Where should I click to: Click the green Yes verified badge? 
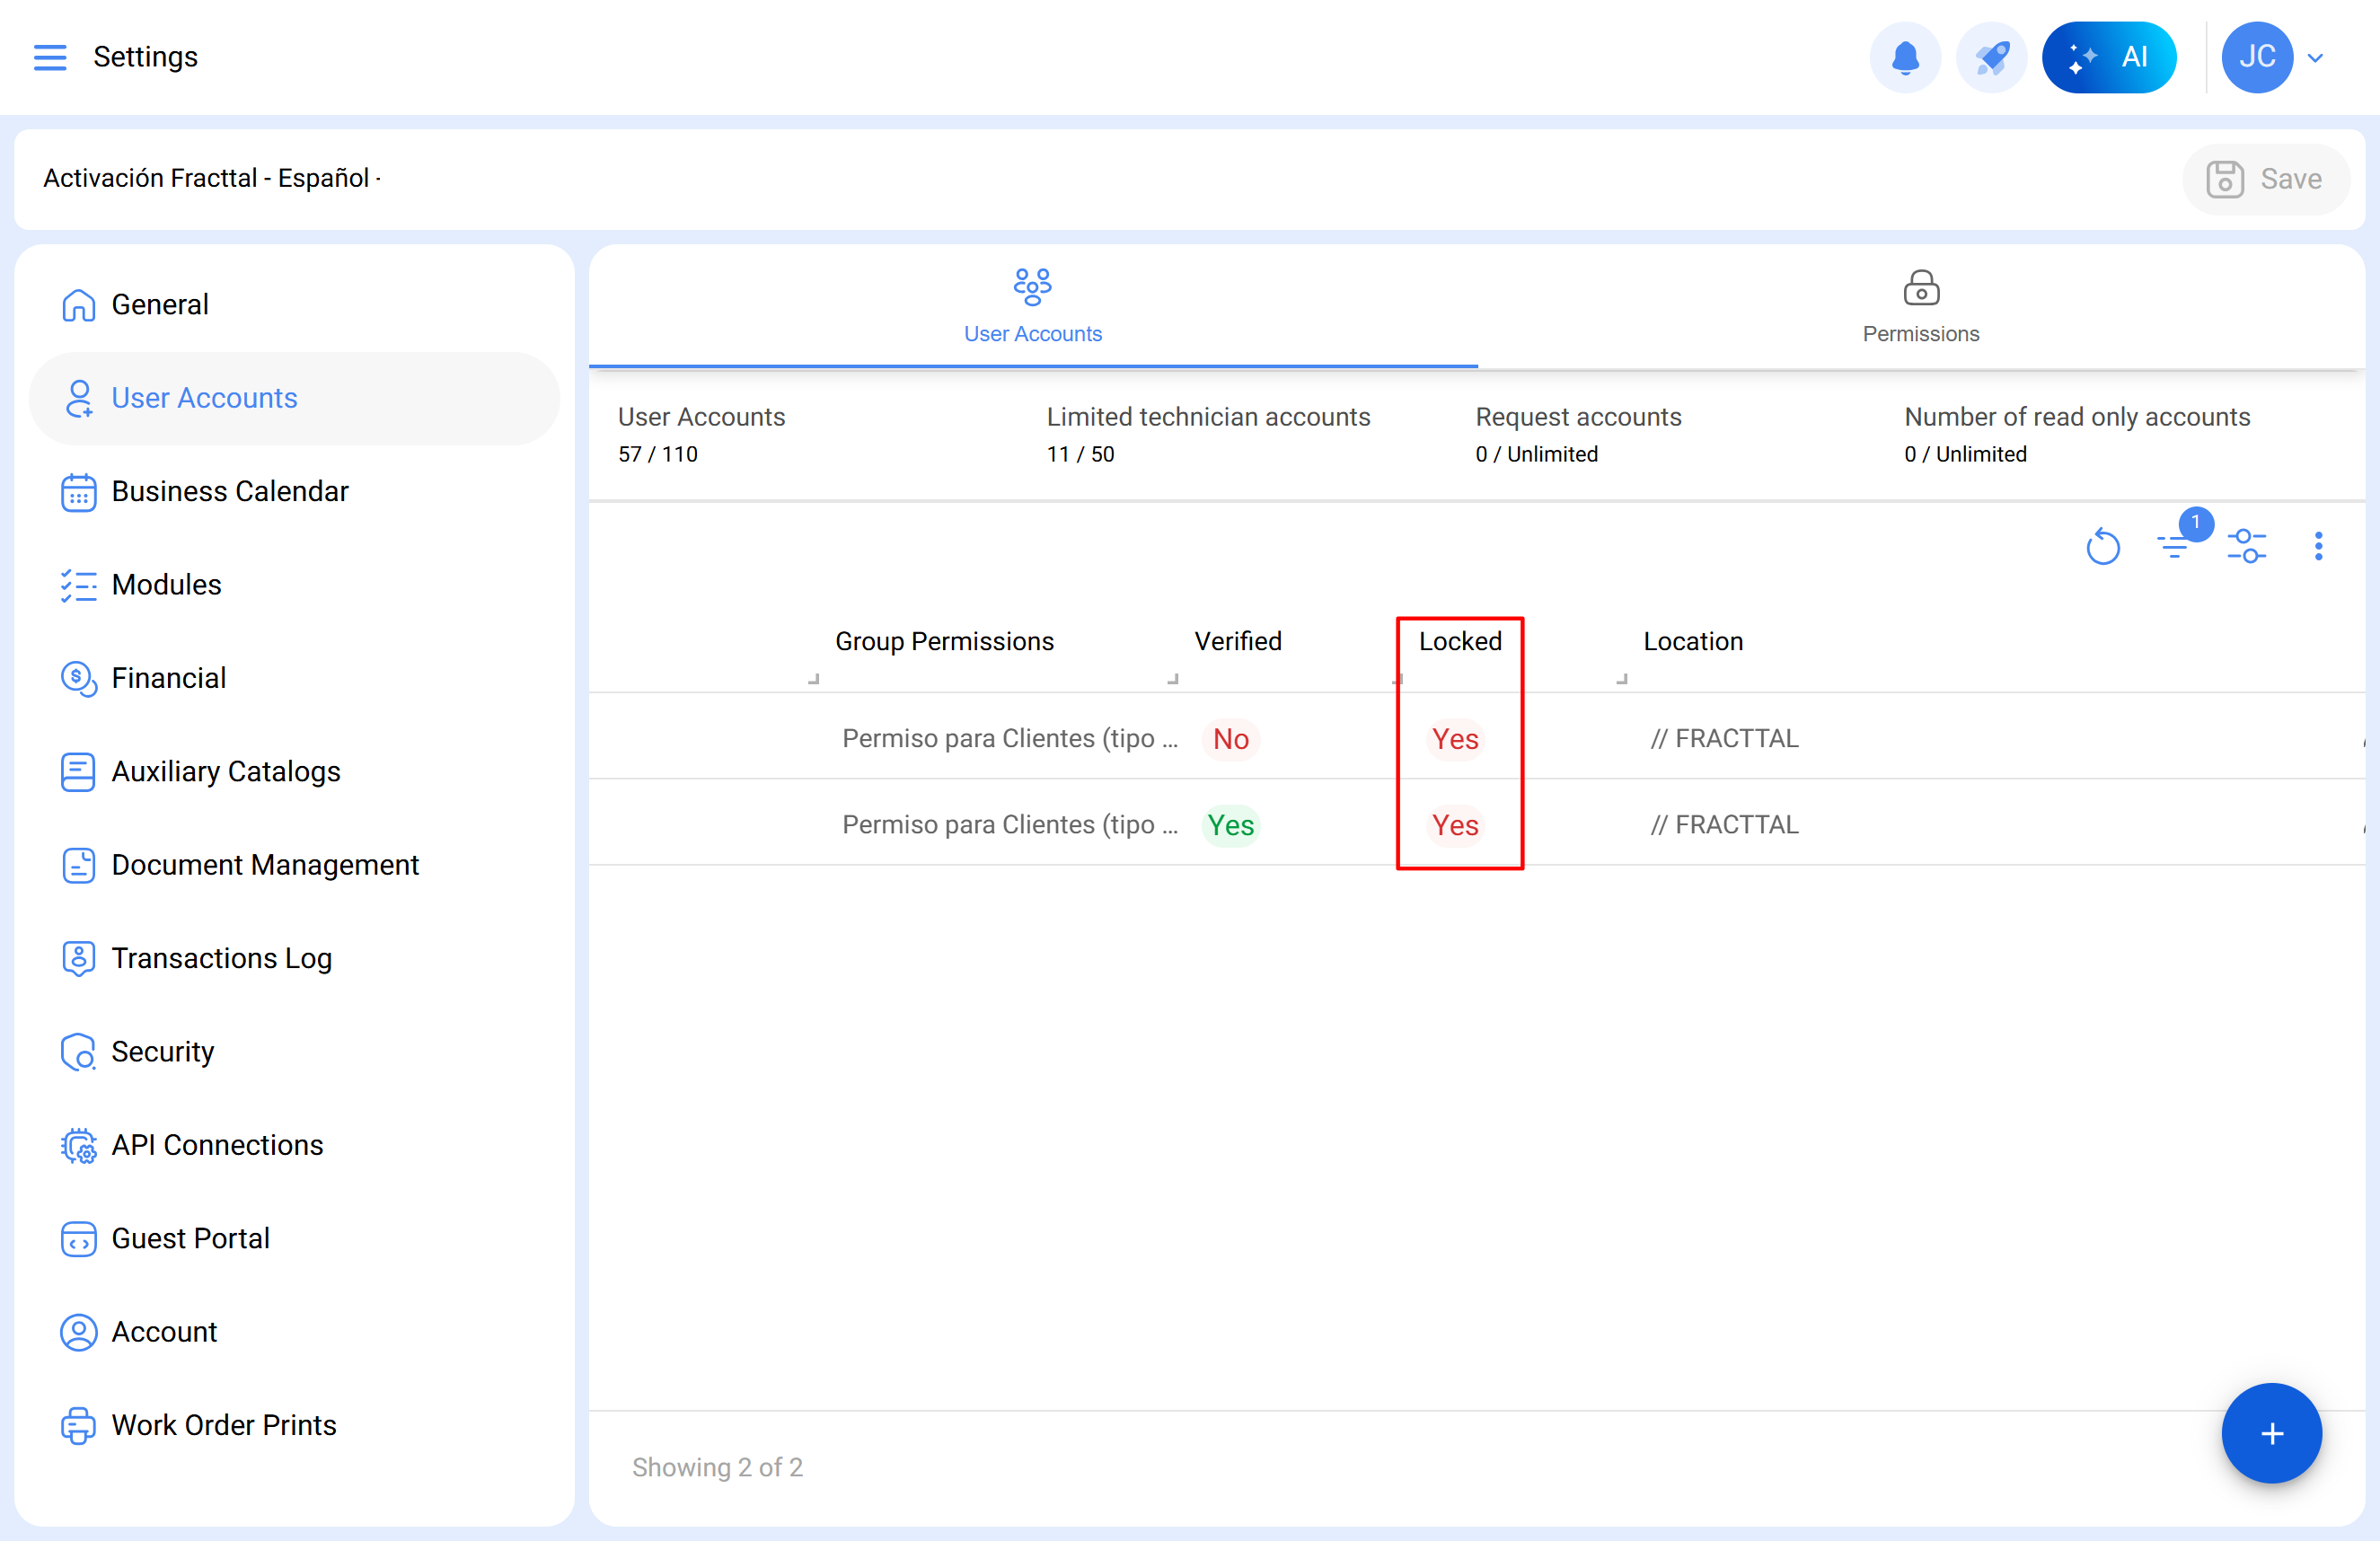coord(1230,825)
